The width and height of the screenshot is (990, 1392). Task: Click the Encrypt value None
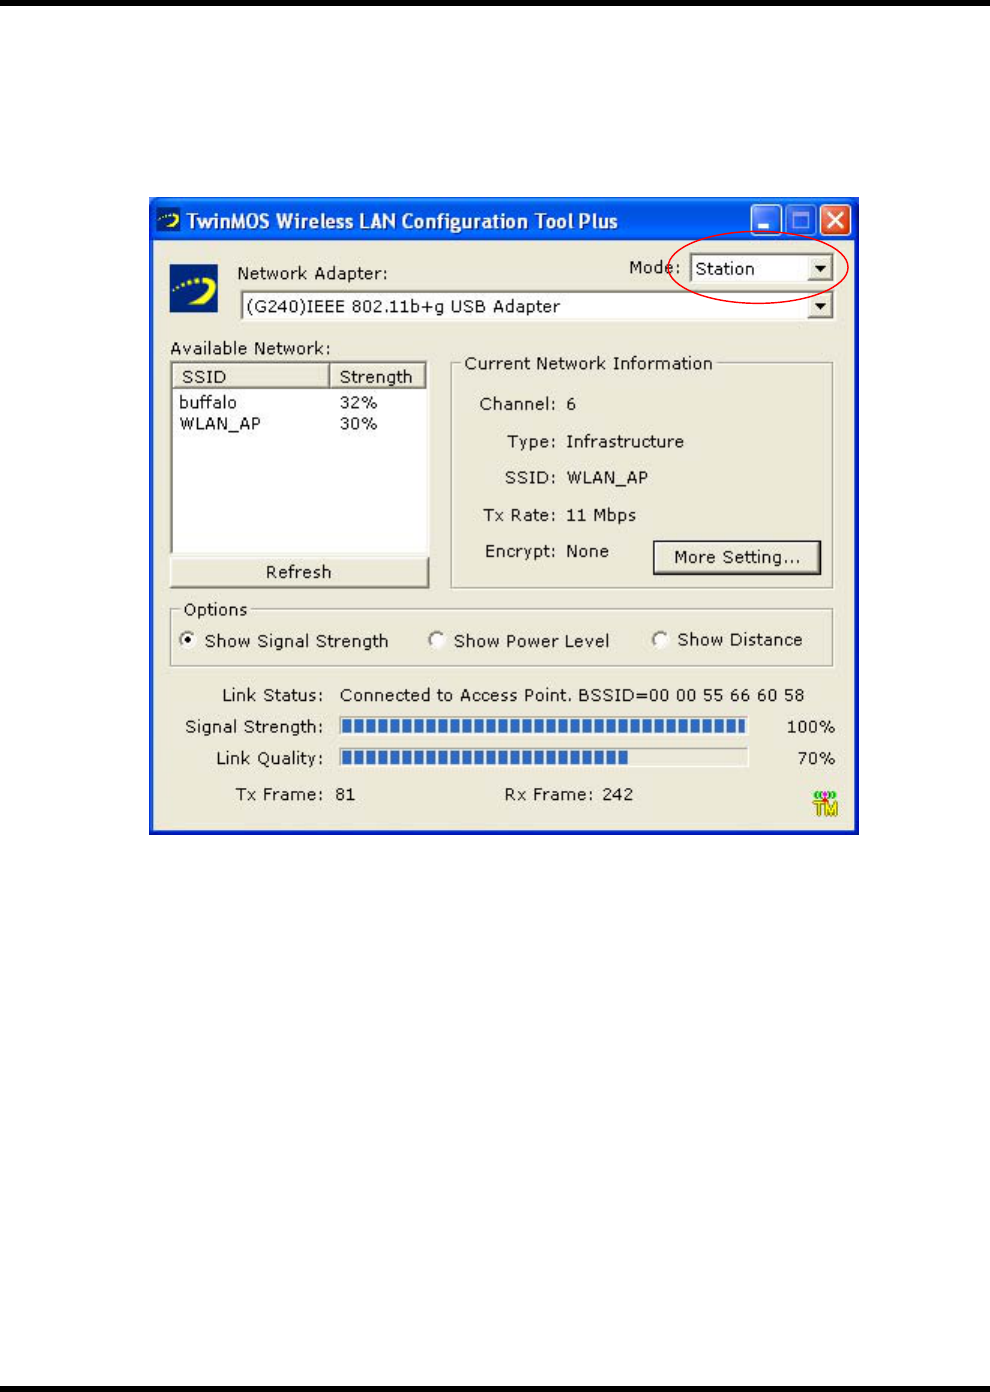pyautogui.click(x=587, y=551)
